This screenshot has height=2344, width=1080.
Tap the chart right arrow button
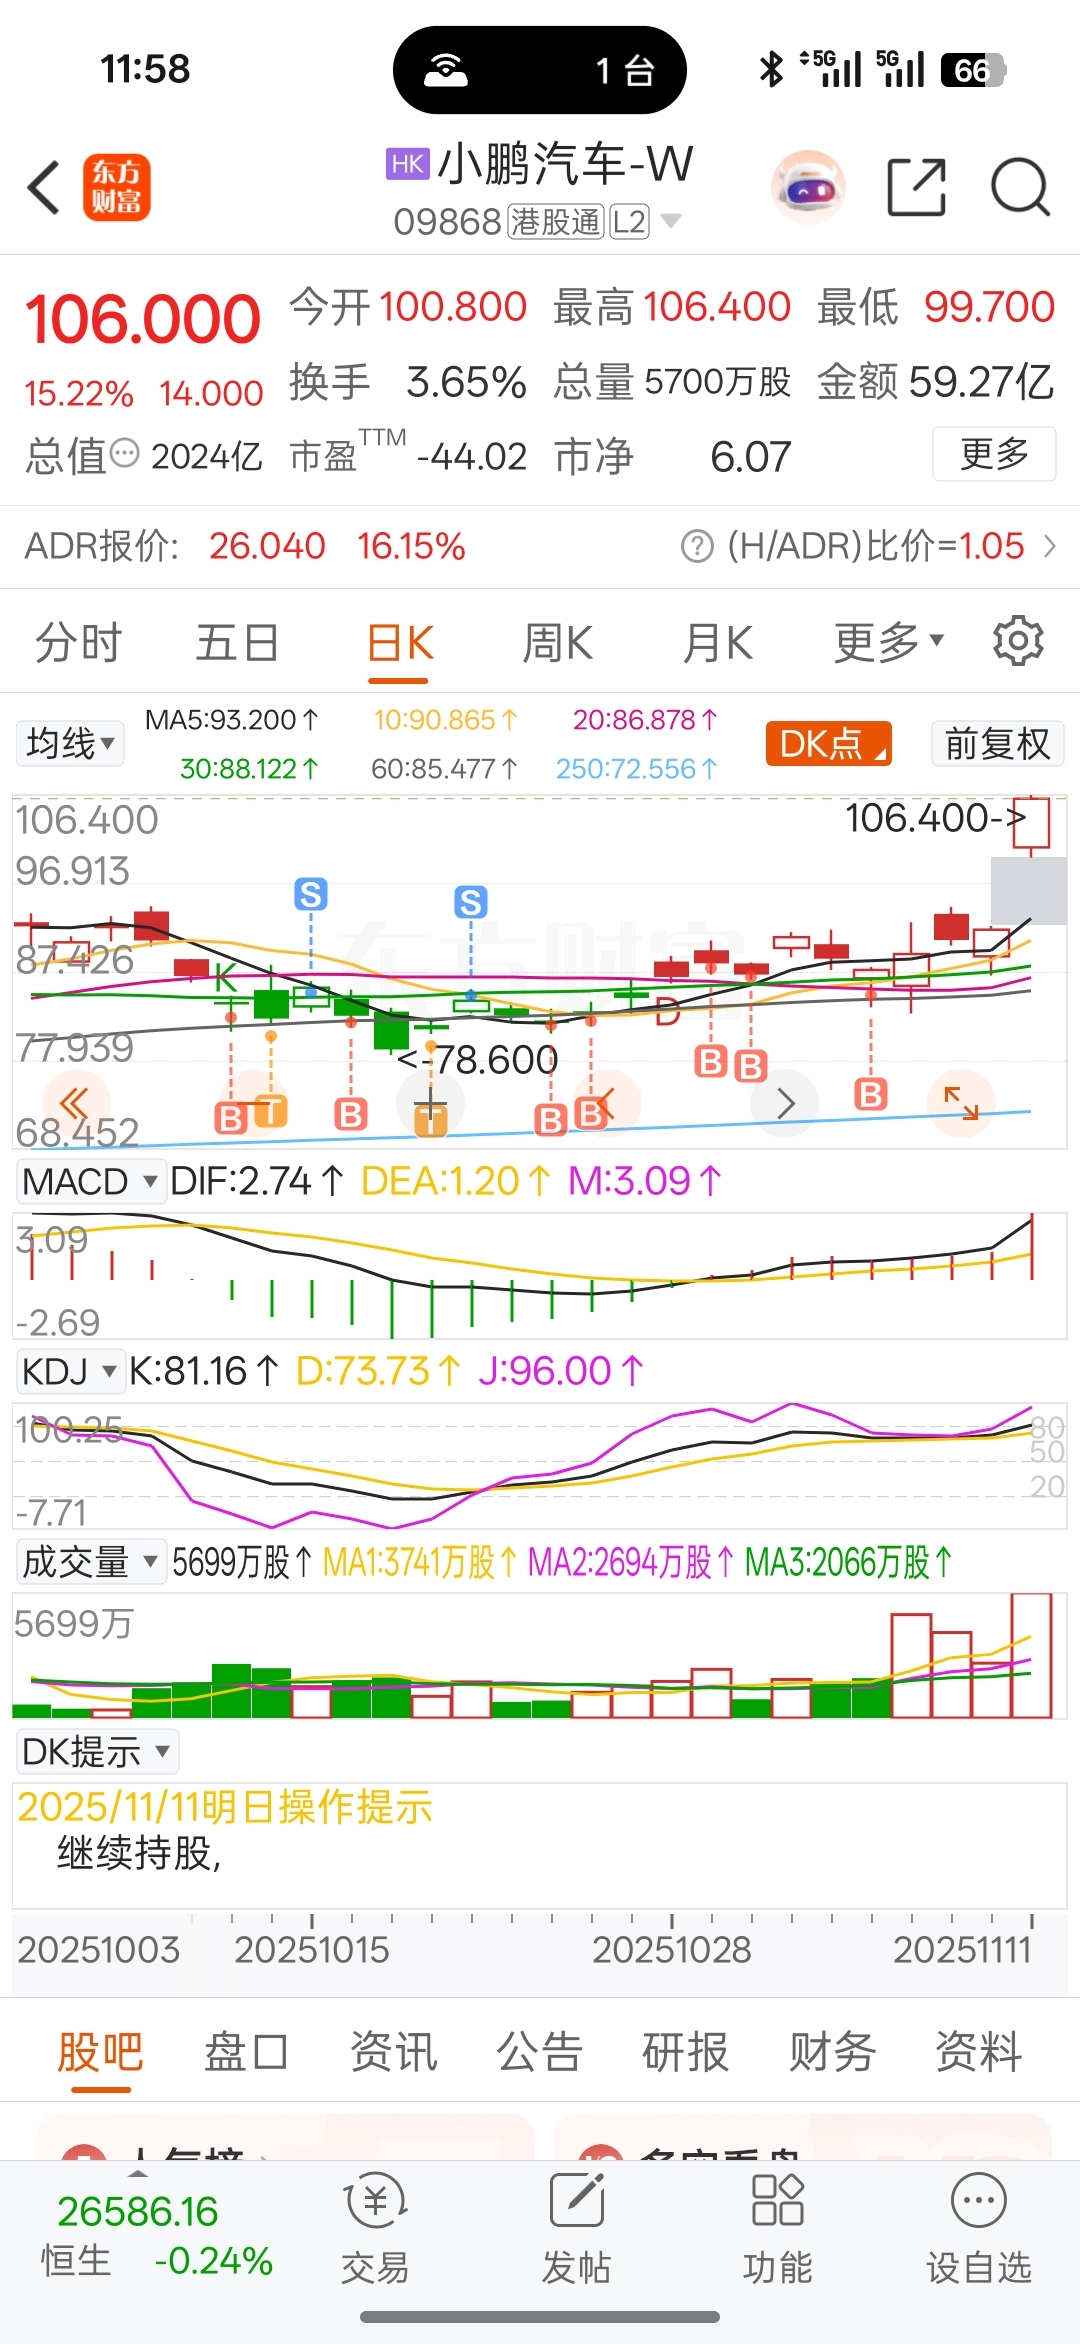click(786, 1104)
